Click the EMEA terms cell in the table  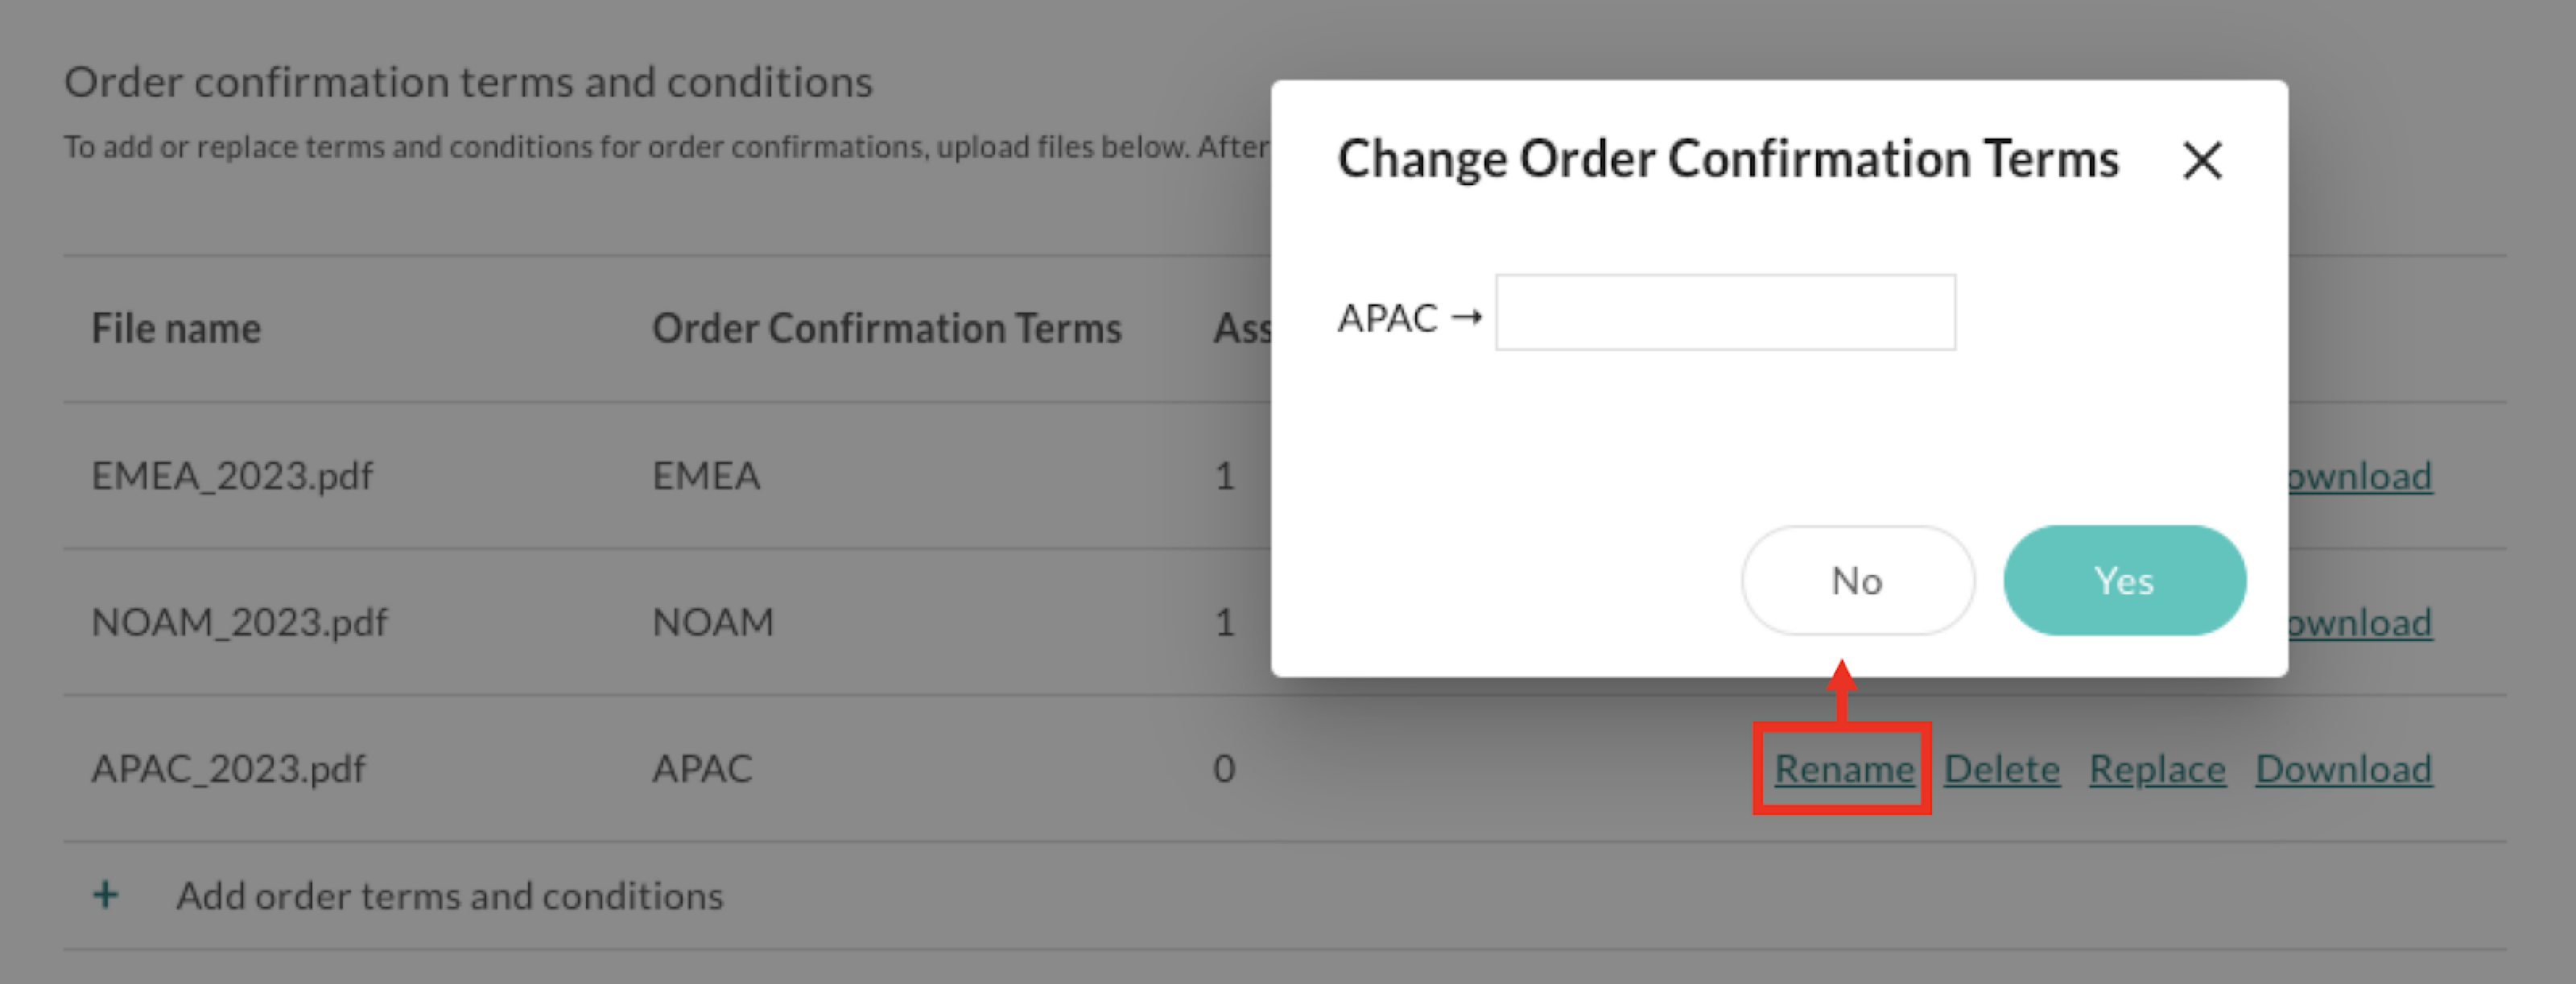706,476
